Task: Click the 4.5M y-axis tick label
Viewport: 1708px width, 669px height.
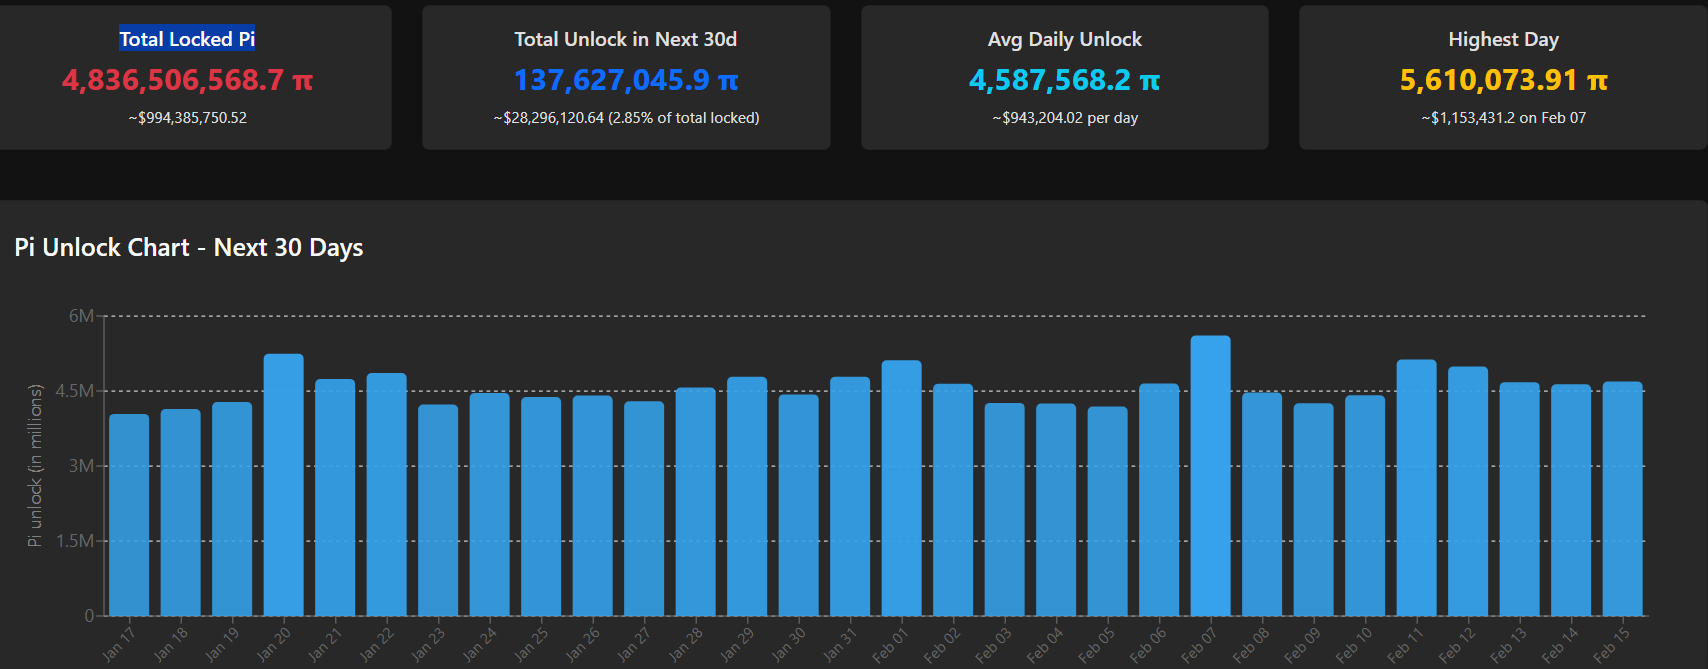Action: pos(74,391)
